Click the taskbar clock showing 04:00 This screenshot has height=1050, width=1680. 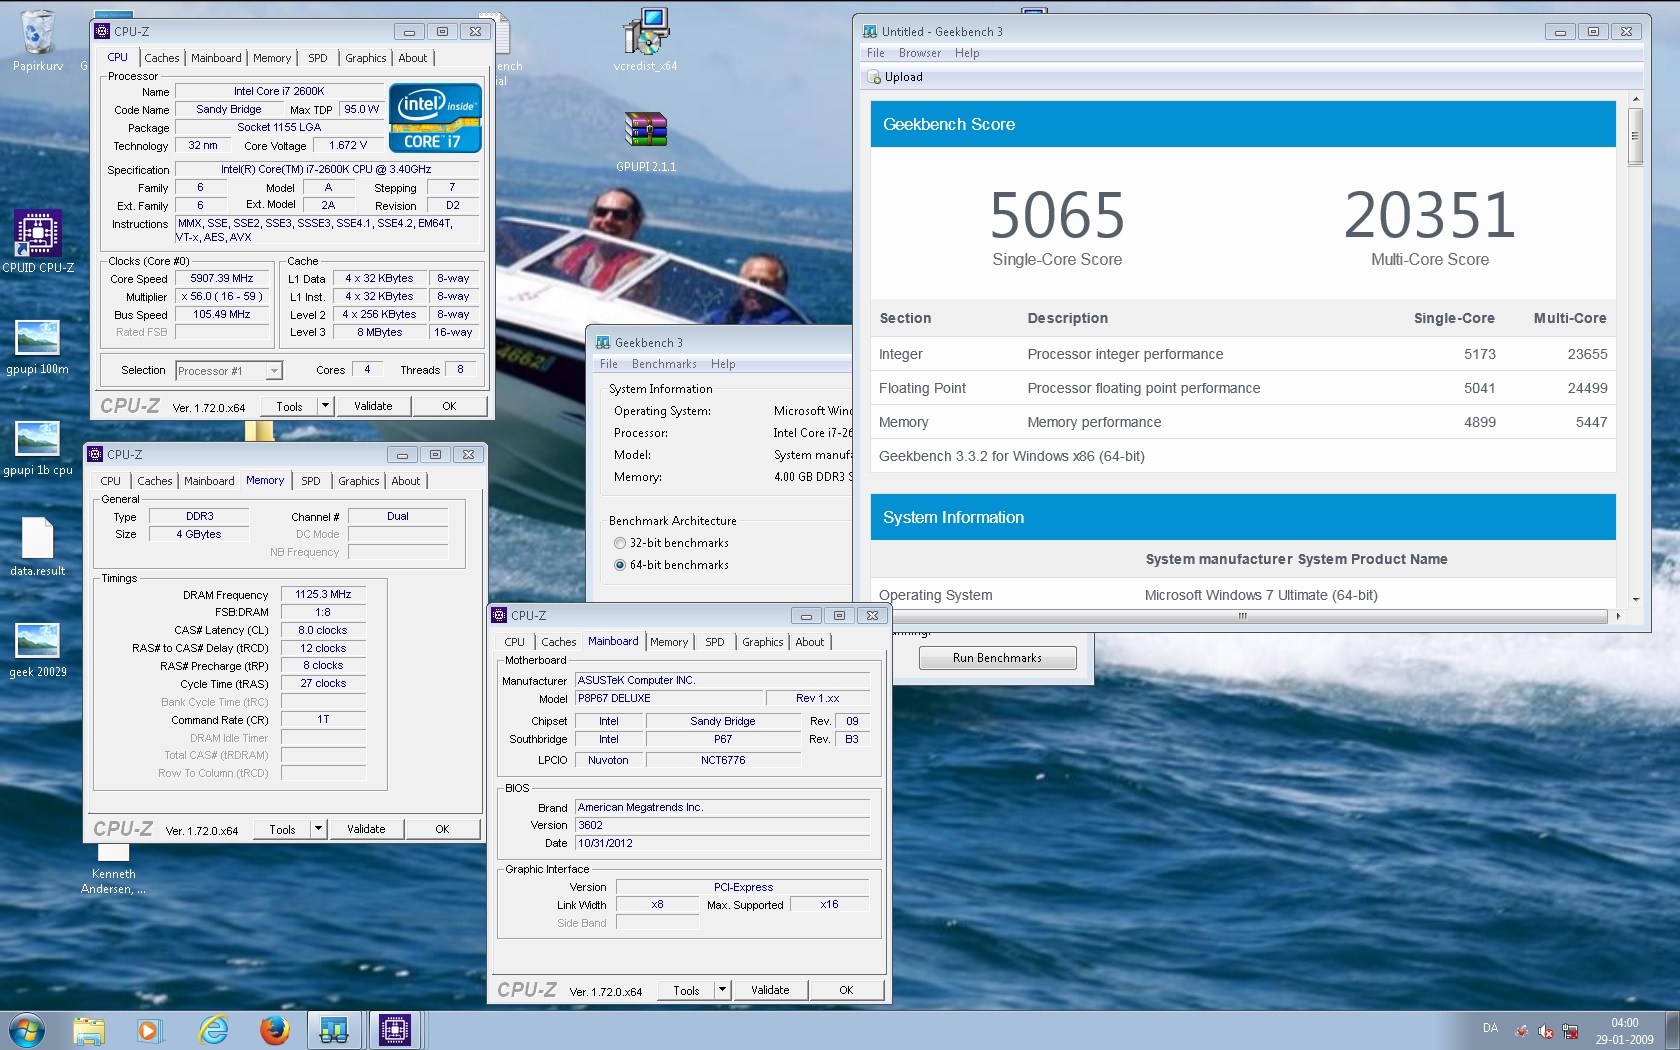[1624, 1031]
